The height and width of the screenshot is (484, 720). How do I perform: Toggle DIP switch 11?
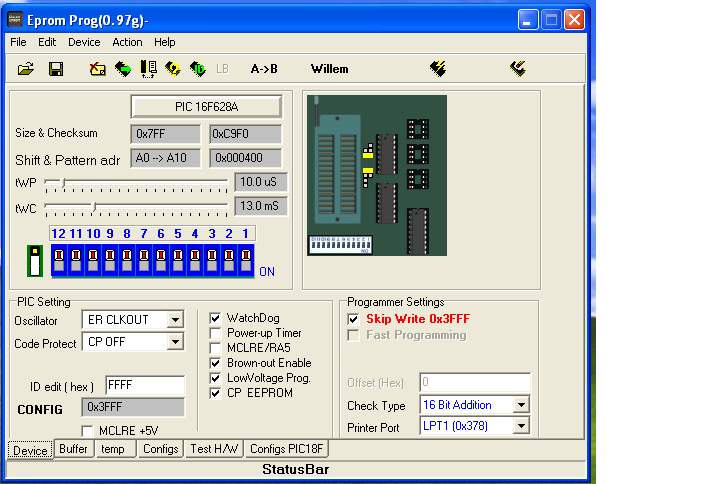coord(76,260)
